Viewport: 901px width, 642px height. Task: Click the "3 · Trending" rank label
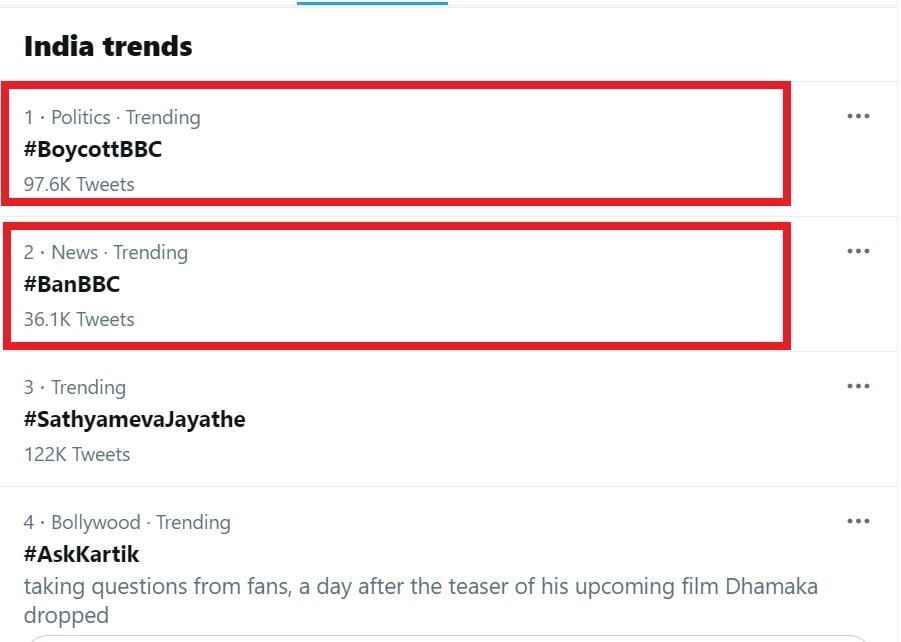[x=75, y=387]
